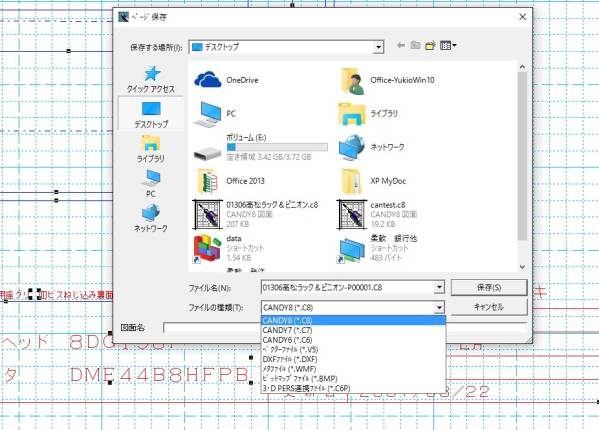Open the 保存する場所 location dropdown
Image resolution: width=599 pixels, height=430 pixels.
[378, 47]
